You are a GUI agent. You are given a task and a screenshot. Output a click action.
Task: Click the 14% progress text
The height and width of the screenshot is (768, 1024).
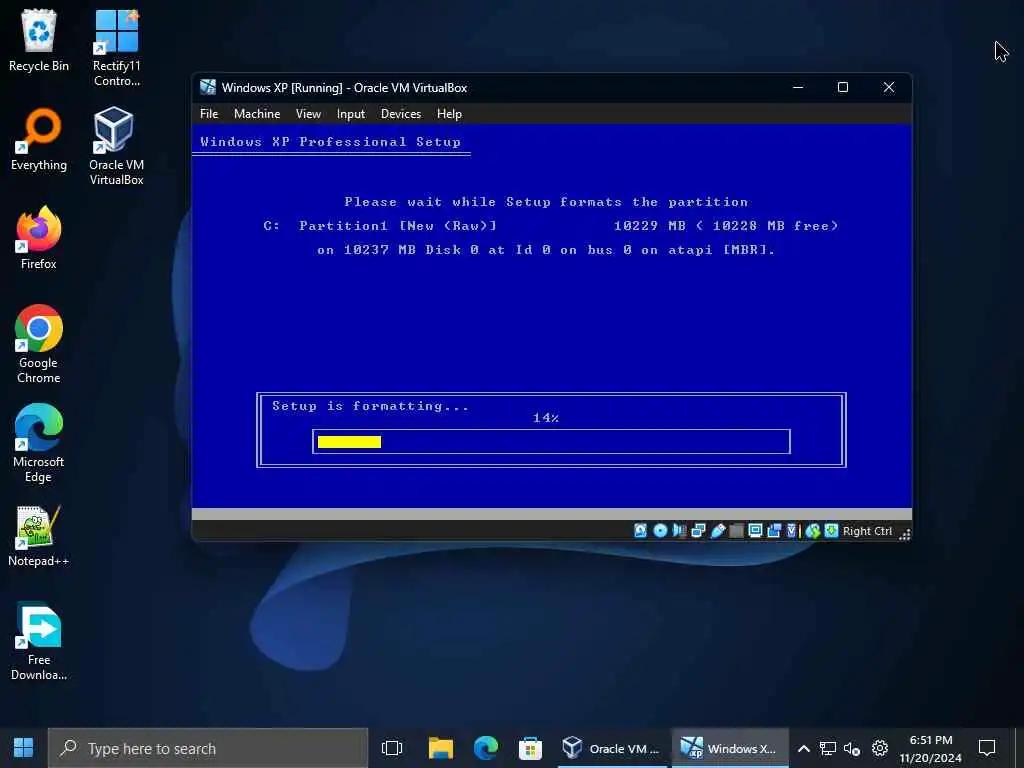coord(546,418)
